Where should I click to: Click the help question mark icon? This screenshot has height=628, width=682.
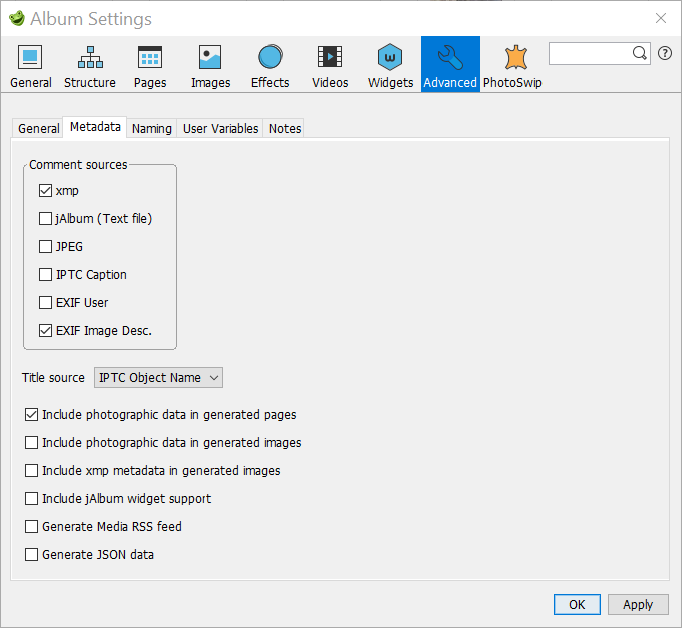pyautogui.click(x=665, y=53)
